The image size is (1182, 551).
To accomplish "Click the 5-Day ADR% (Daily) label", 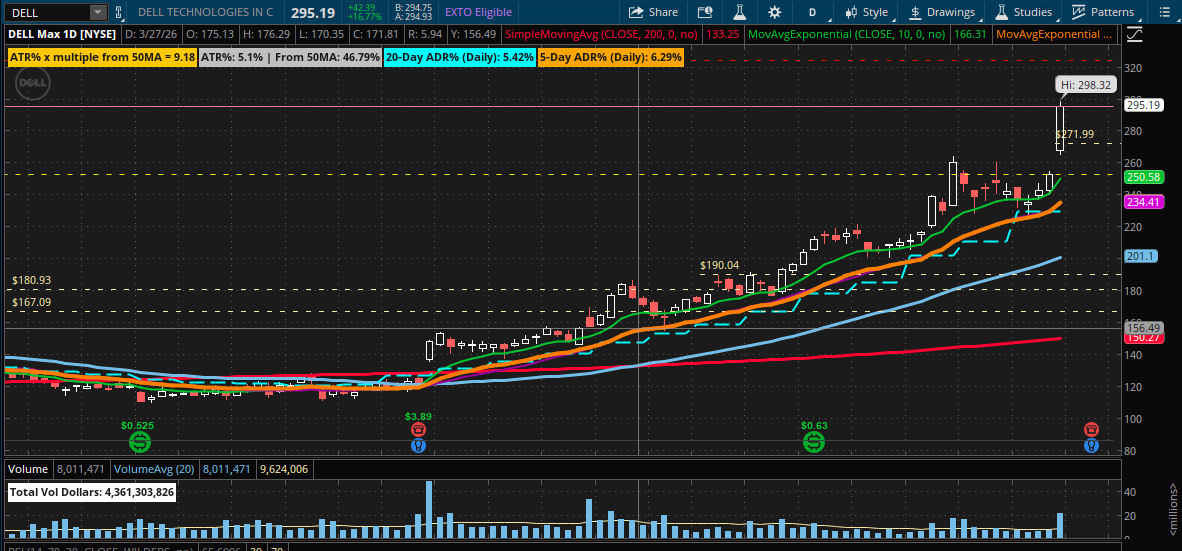I will [x=611, y=57].
